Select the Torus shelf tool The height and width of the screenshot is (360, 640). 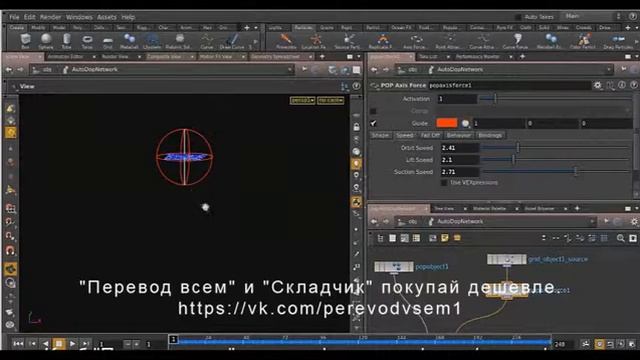(x=87, y=41)
